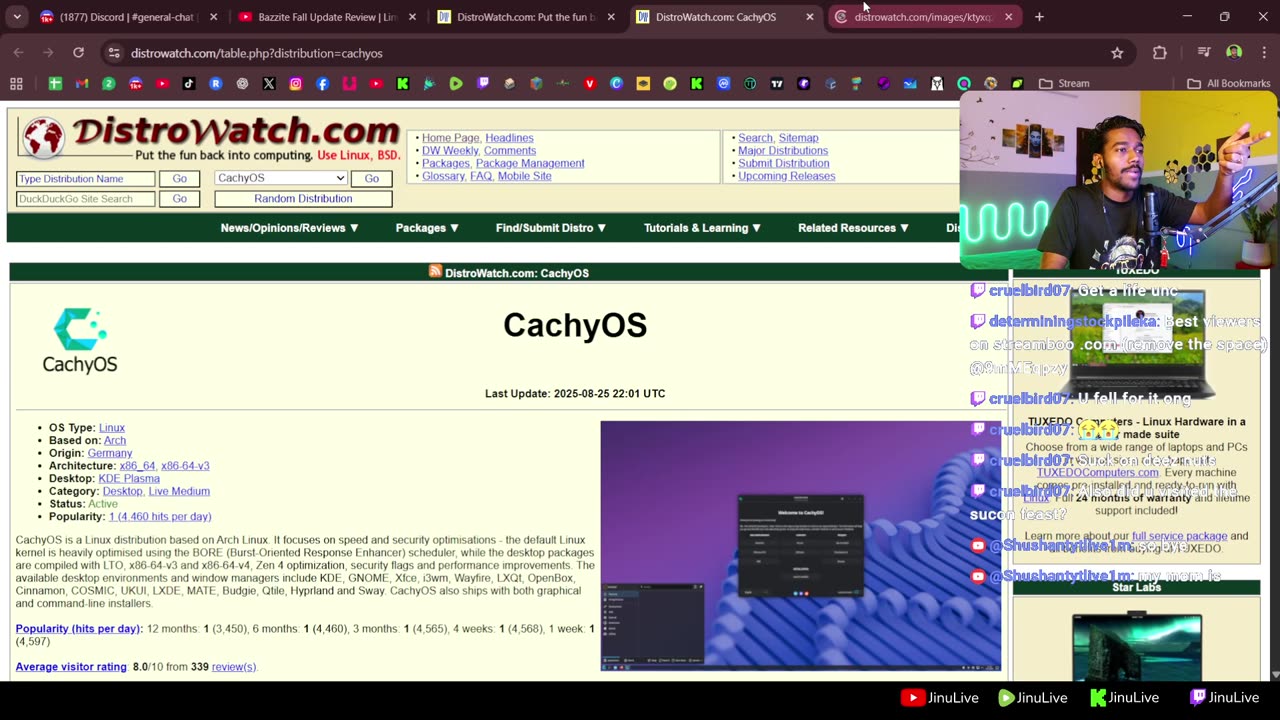Expand Find/Submit Distro menu
This screenshot has width=1280, height=720.
coord(551,228)
